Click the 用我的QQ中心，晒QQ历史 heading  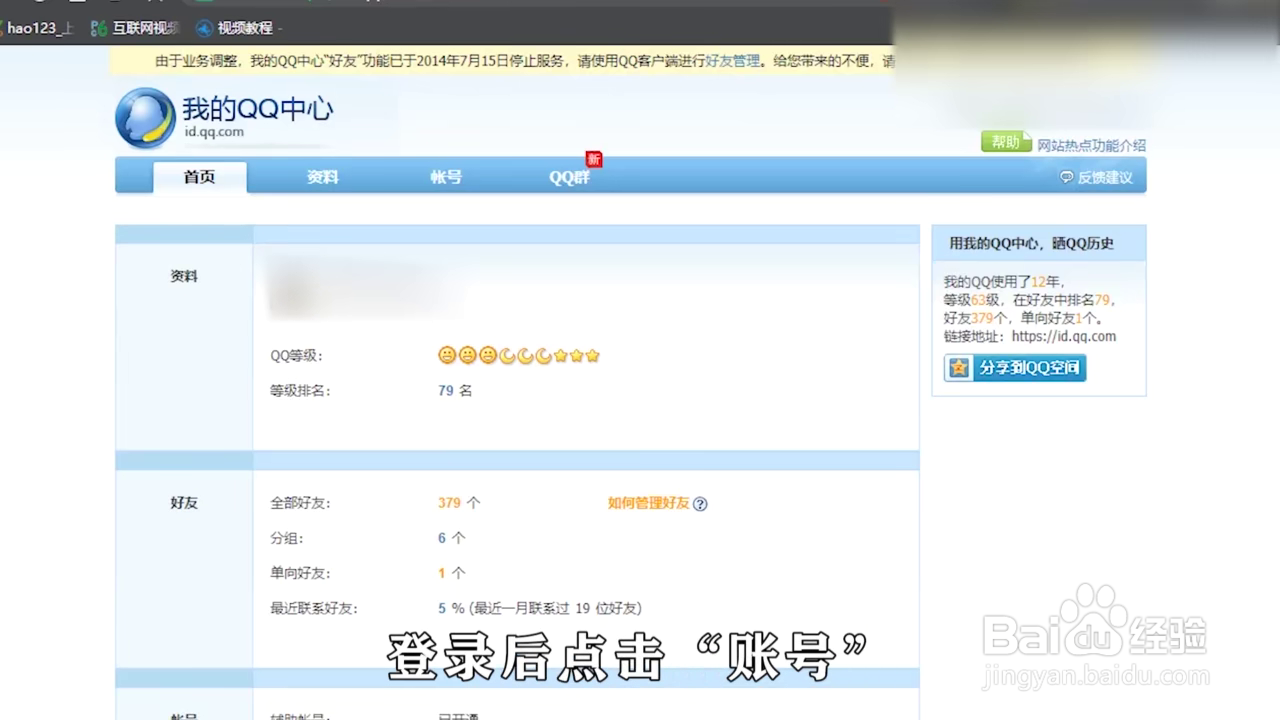[x=1031, y=243]
